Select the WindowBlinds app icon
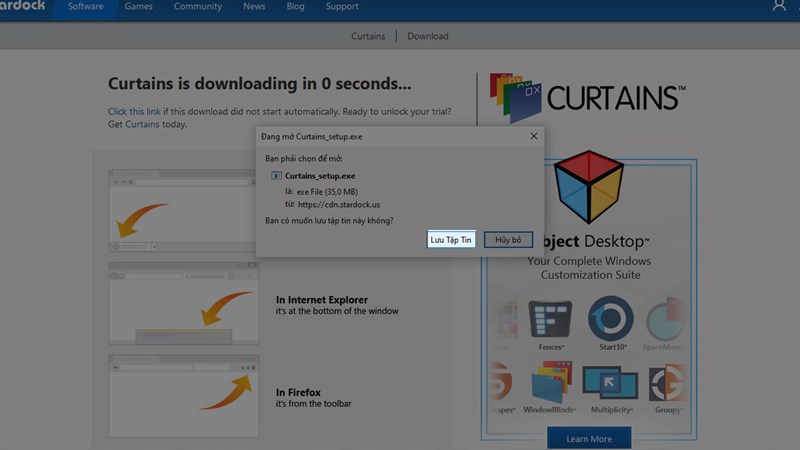 coord(550,383)
